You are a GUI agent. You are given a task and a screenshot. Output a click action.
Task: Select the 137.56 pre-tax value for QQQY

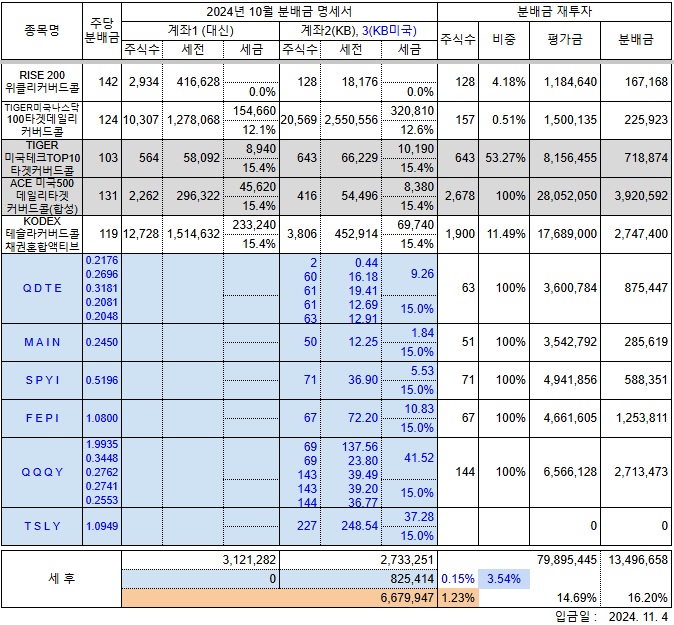[x=360, y=447]
